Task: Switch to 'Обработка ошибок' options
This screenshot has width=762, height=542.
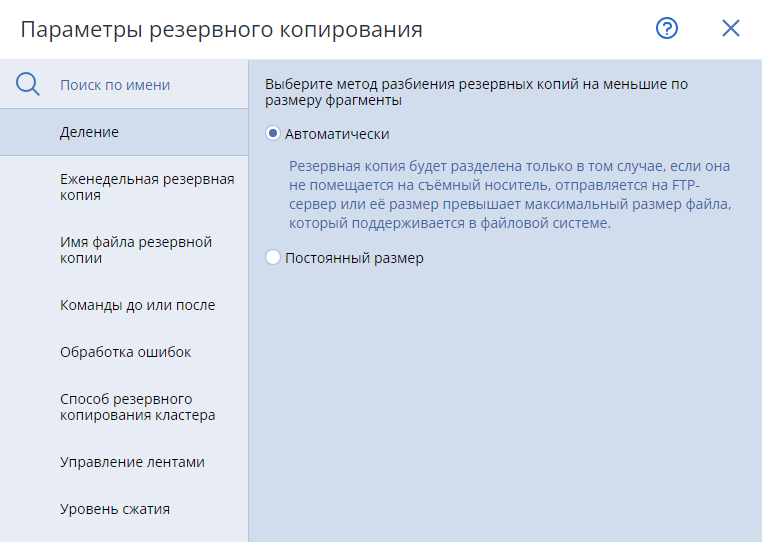Action: tap(125, 352)
